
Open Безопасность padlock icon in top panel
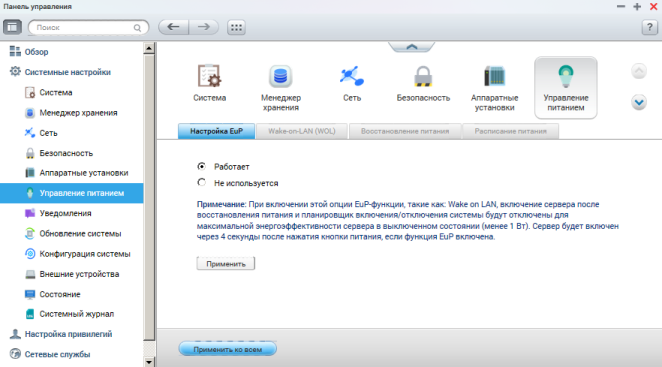[x=423, y=76]
